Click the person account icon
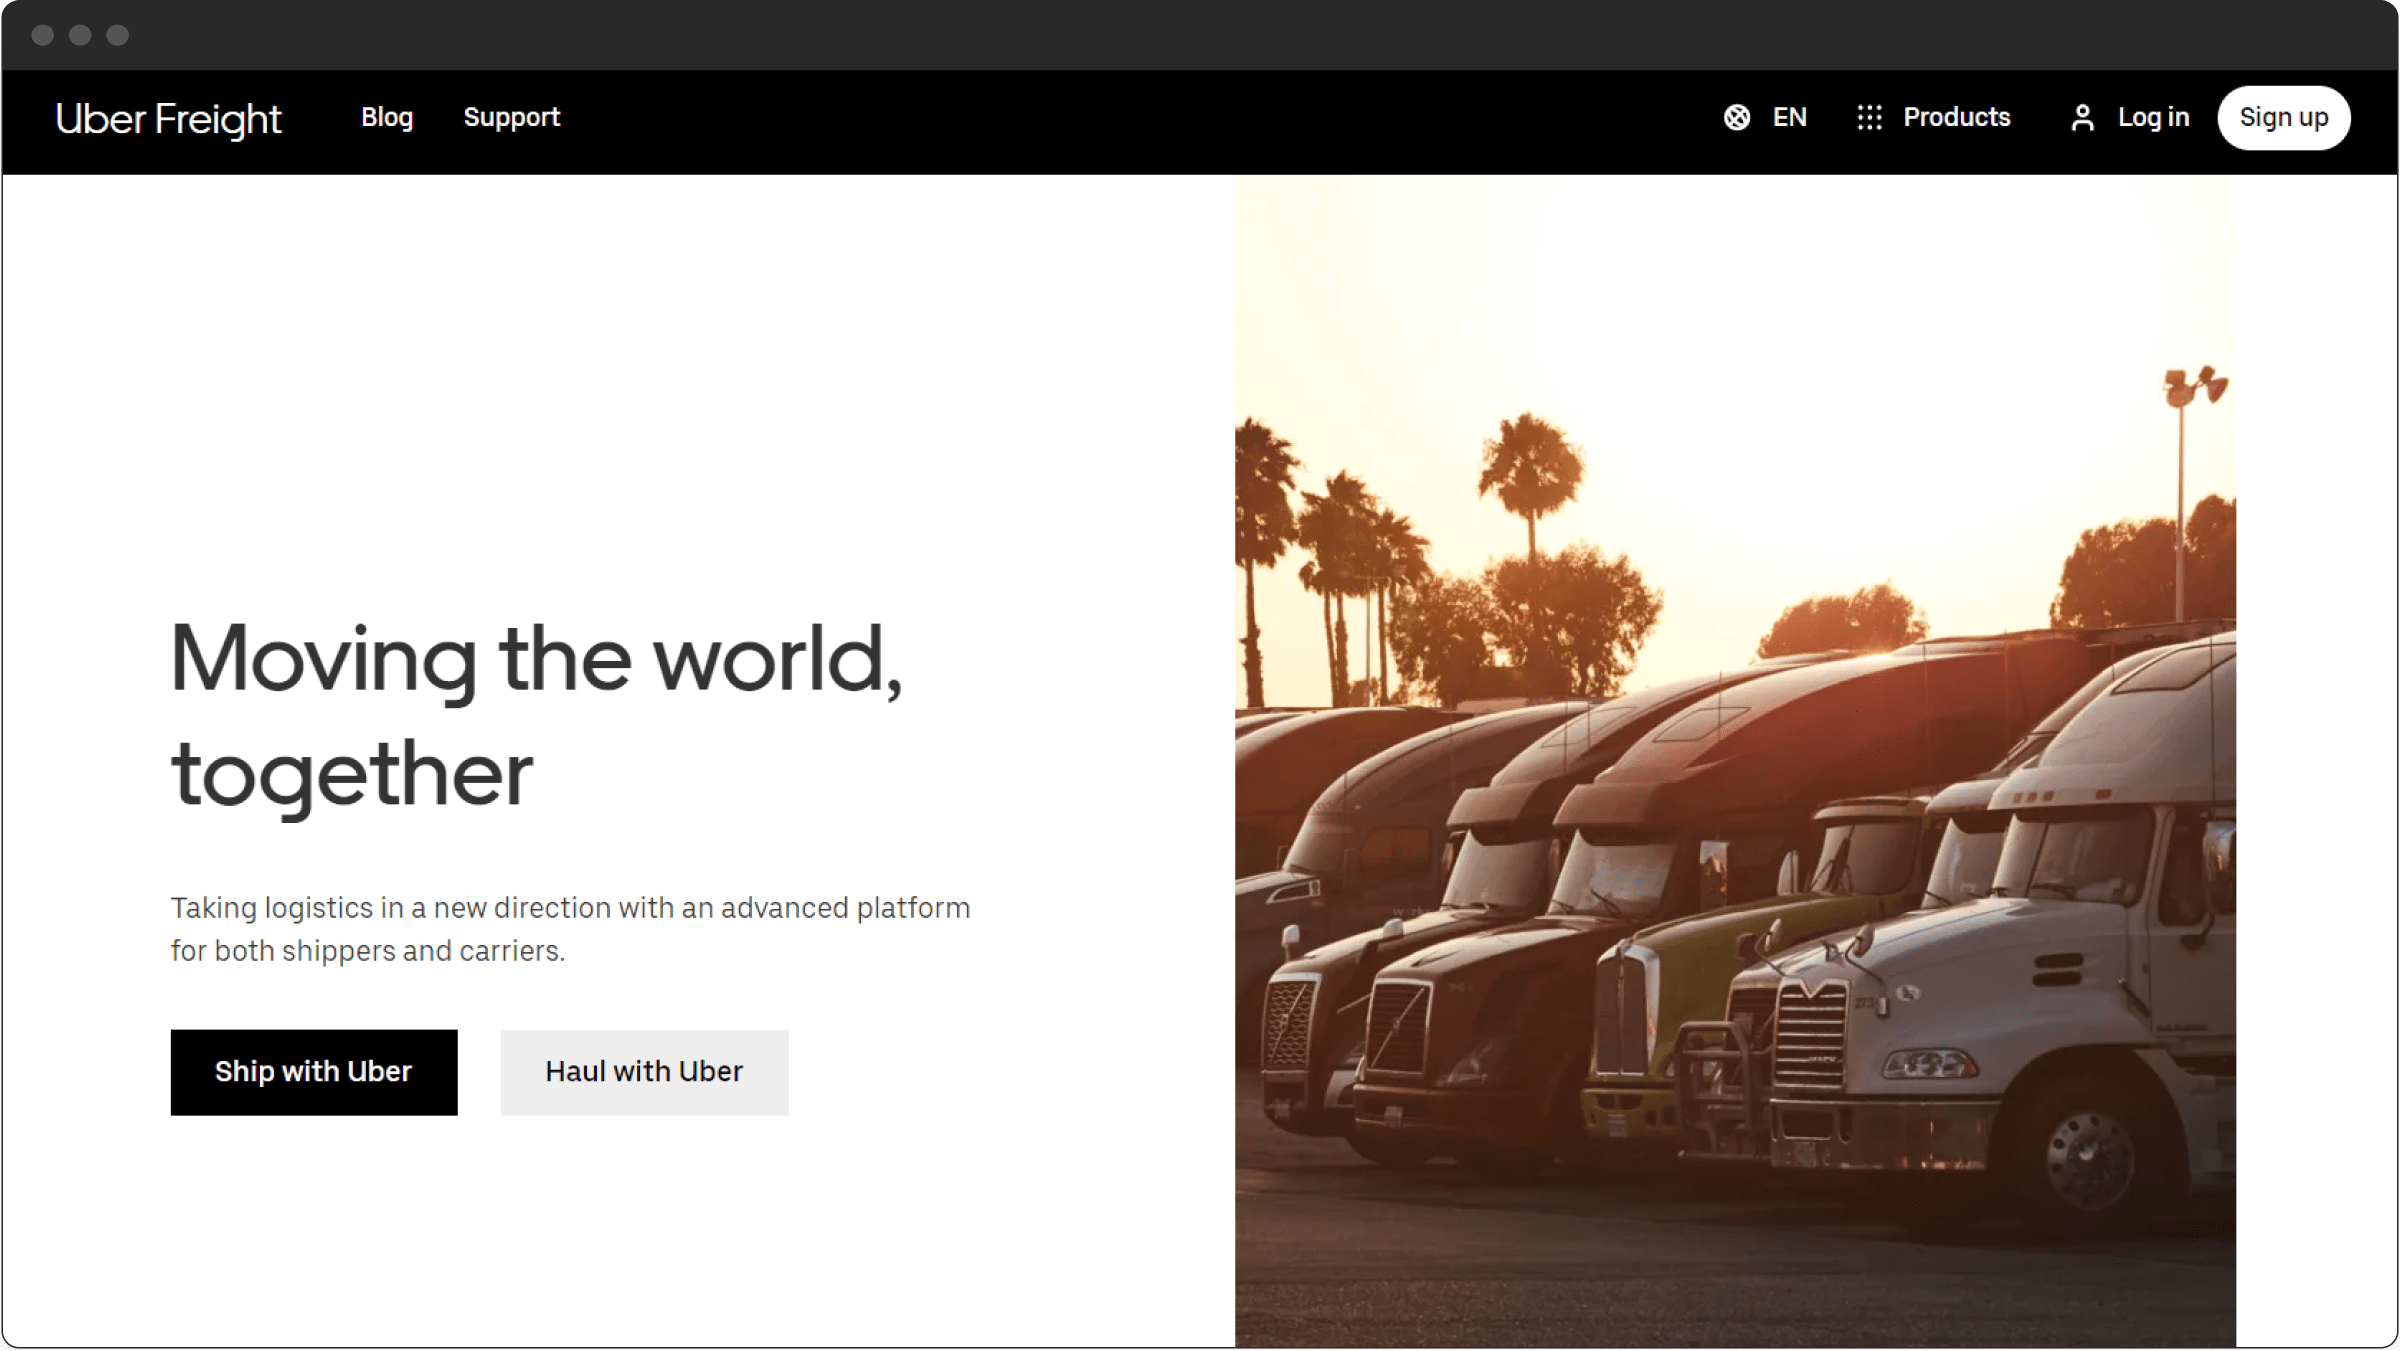2400x1351 pixels. point(2082,118)
